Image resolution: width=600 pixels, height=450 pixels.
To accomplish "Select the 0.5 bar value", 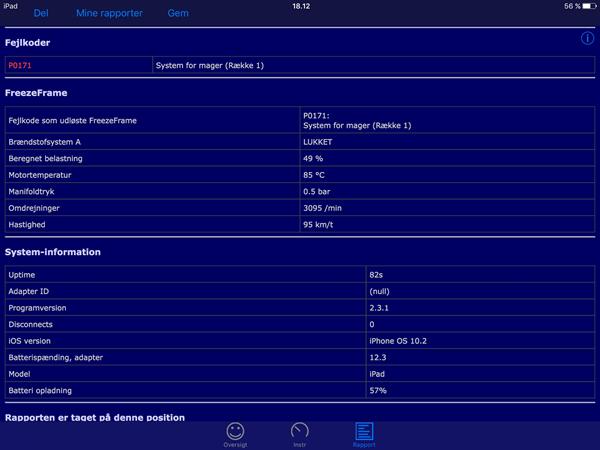I will [316, 191].
